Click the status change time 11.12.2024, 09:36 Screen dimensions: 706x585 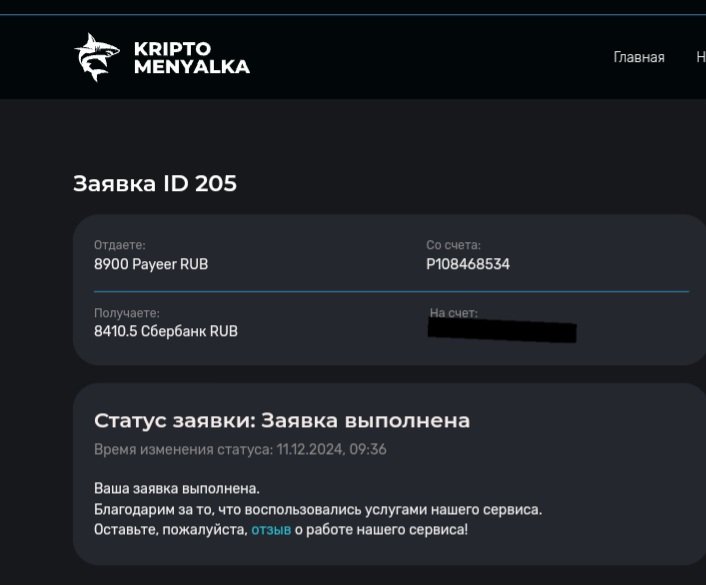(330, 450)
